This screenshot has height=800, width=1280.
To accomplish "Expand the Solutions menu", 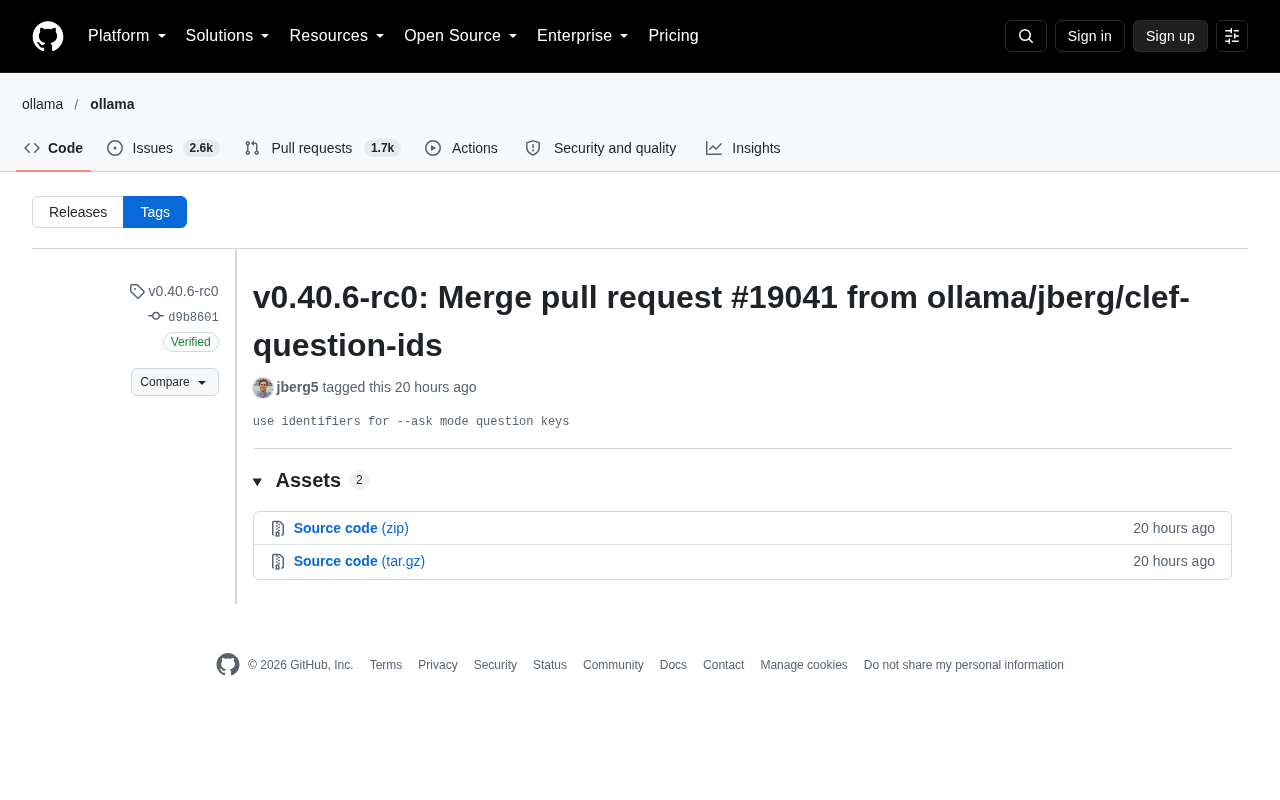I will click(227, 36).
